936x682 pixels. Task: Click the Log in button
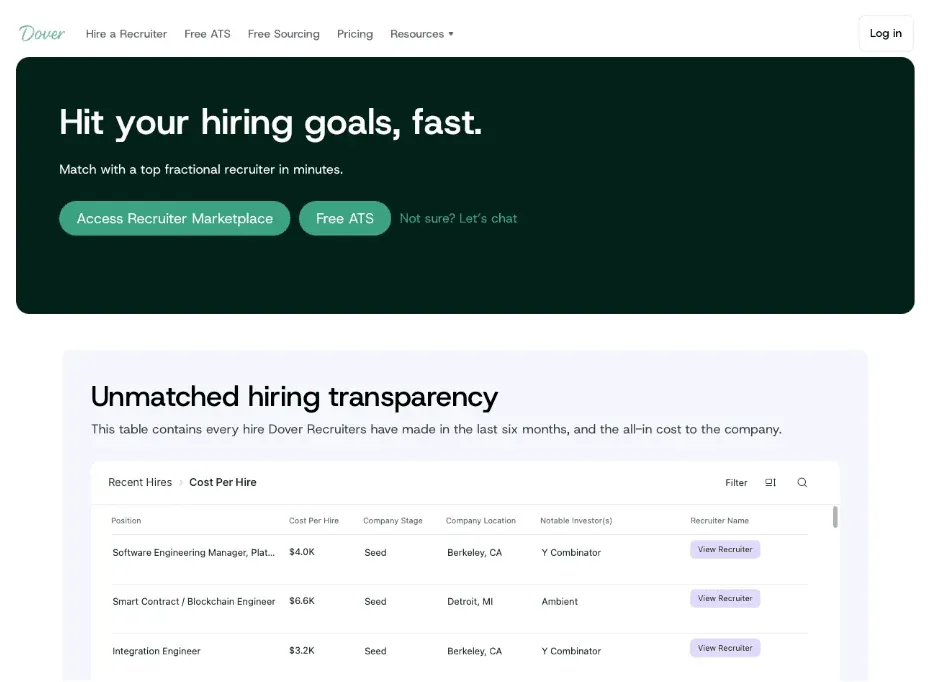[885, 33]
